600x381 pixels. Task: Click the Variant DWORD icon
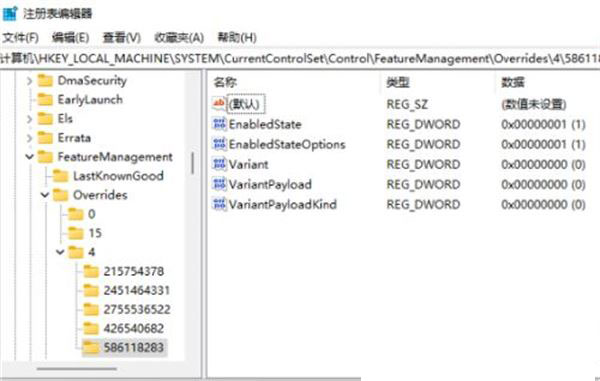219,164
